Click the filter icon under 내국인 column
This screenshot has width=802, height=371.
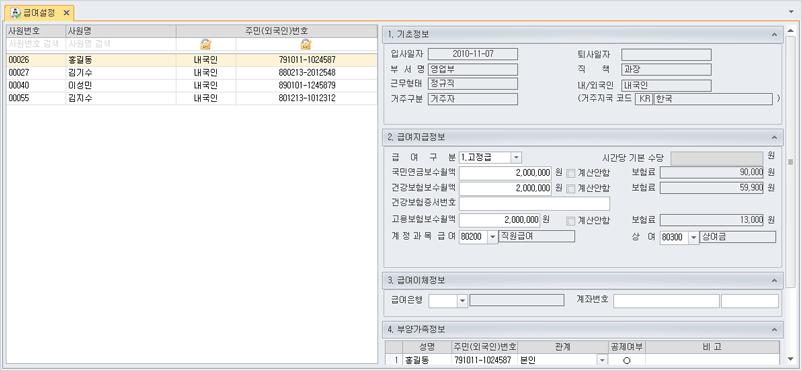206,44
